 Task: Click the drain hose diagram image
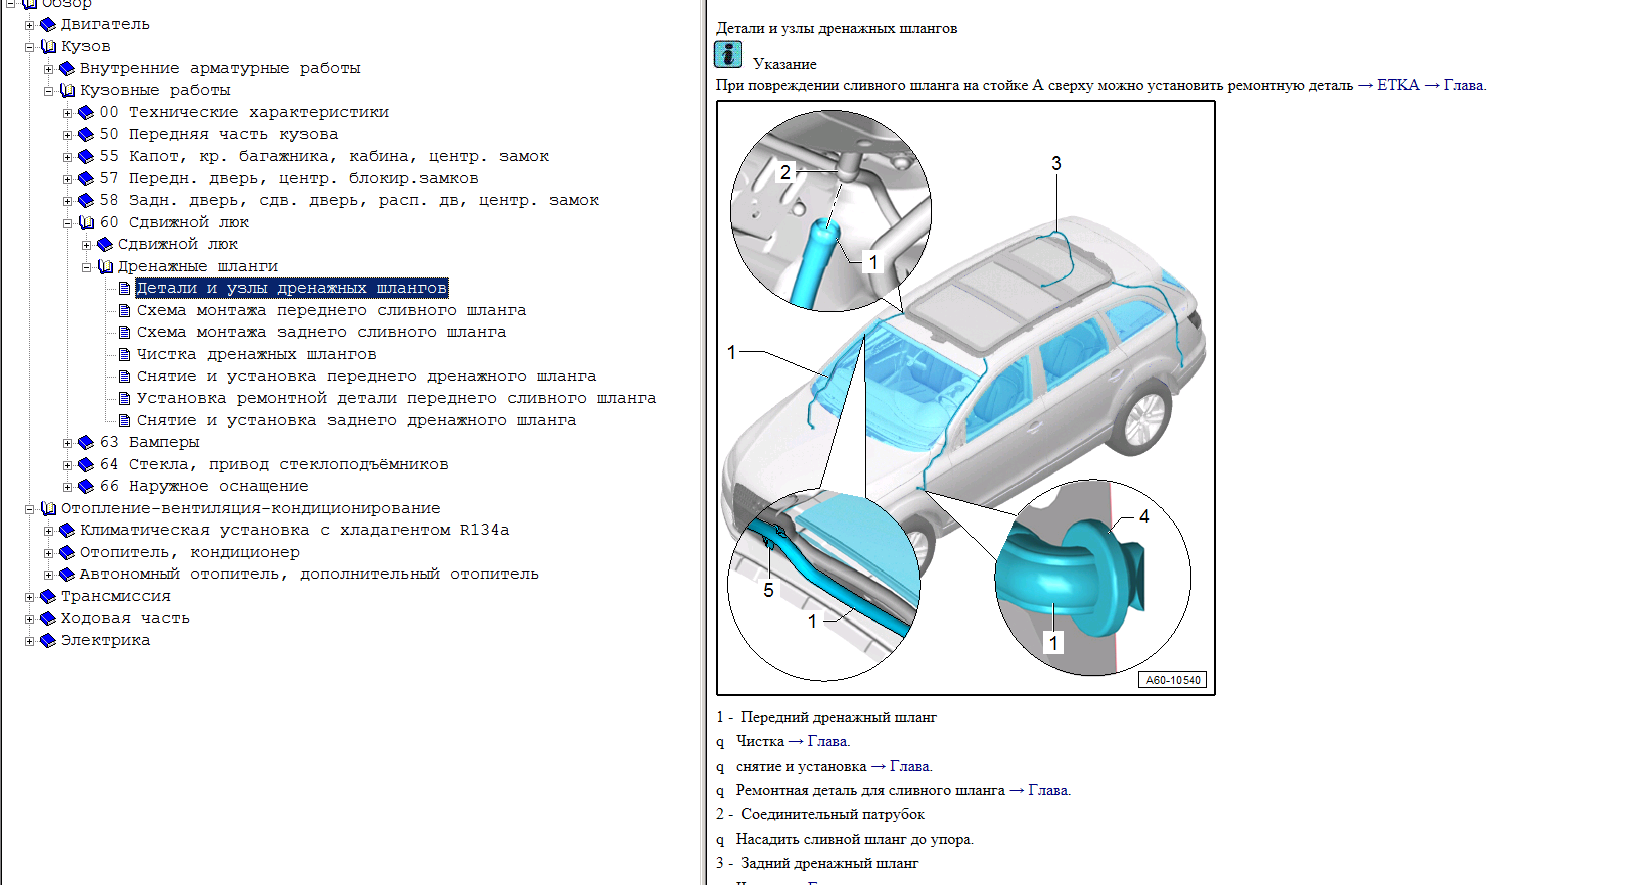[966, 398]
